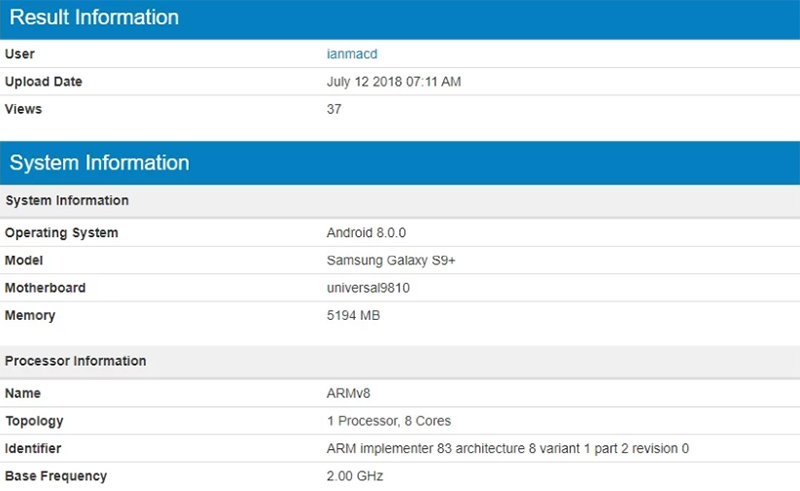Image resolution: width=800 pixels, height=491 pixels.
Task: Open the ianmacd user profile link
Action: click(352, 54)
